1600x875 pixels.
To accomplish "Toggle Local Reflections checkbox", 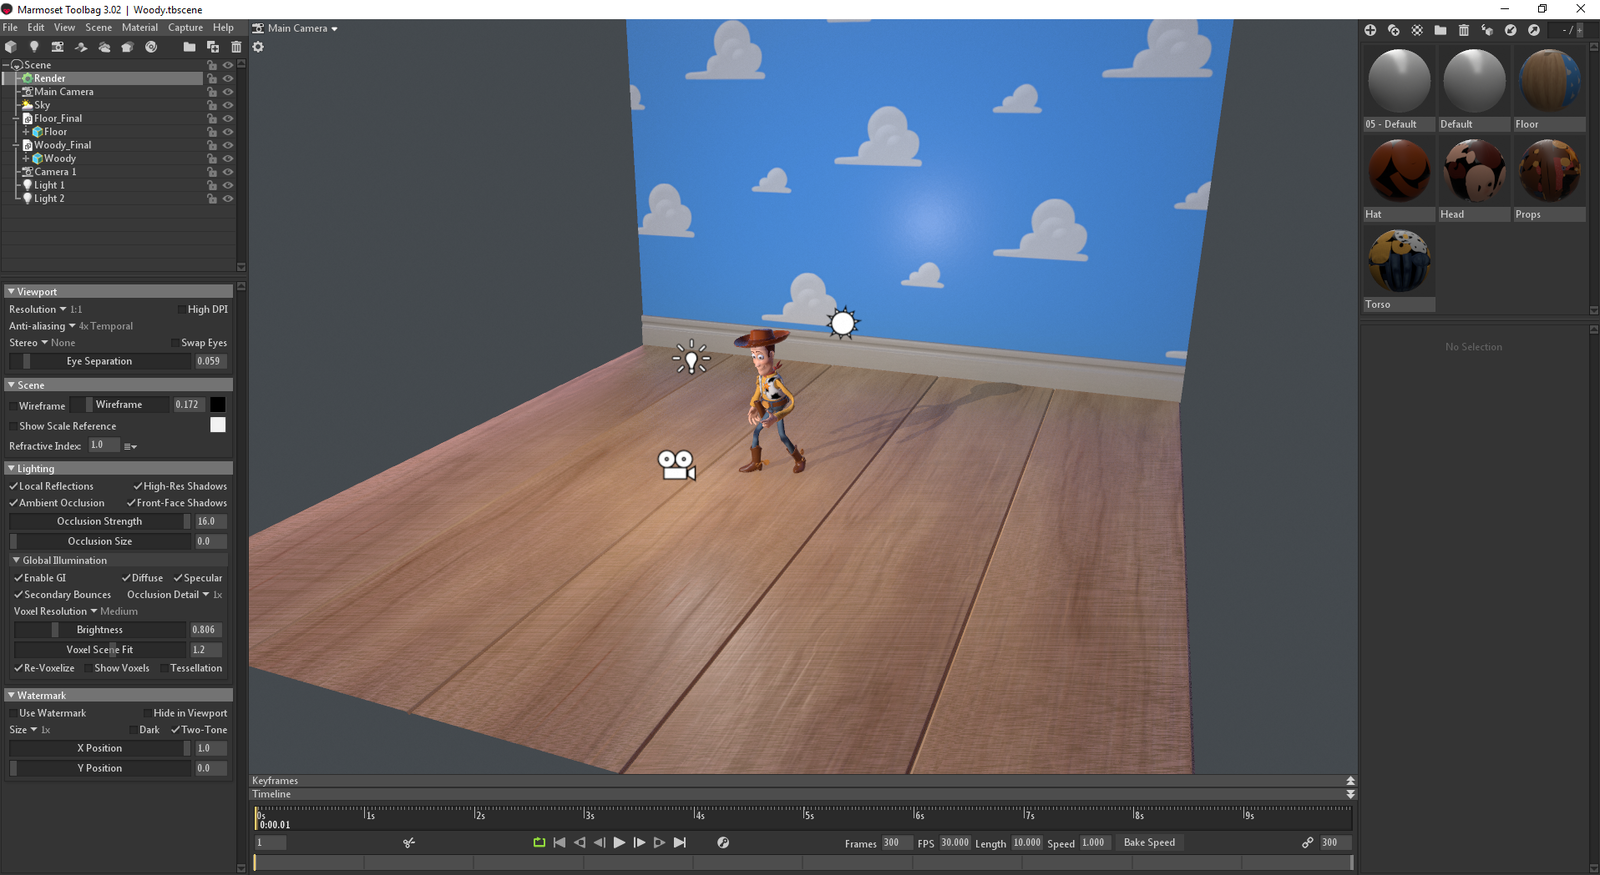I will [14, 486].
